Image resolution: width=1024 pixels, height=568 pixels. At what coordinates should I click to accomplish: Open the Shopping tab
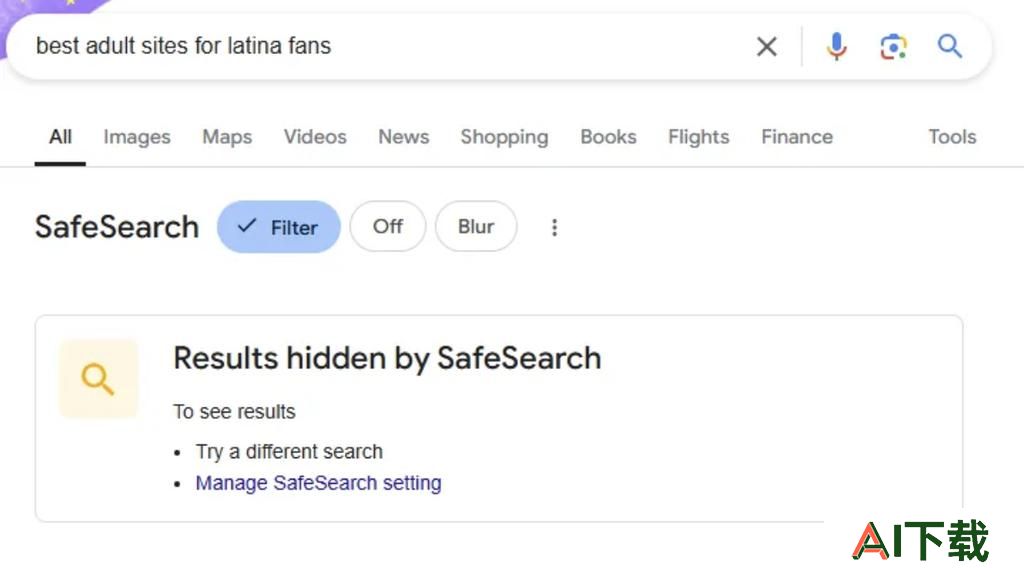point(504,136)
